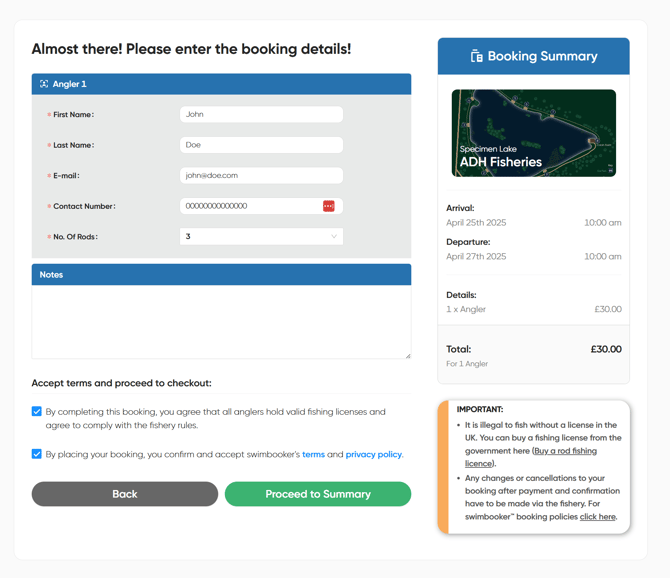Click the Contact Number input field

tap(250, 206)
